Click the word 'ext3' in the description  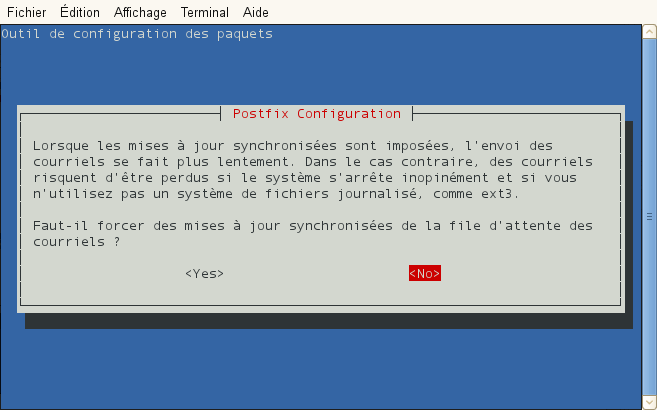click(x=496, y=194)
